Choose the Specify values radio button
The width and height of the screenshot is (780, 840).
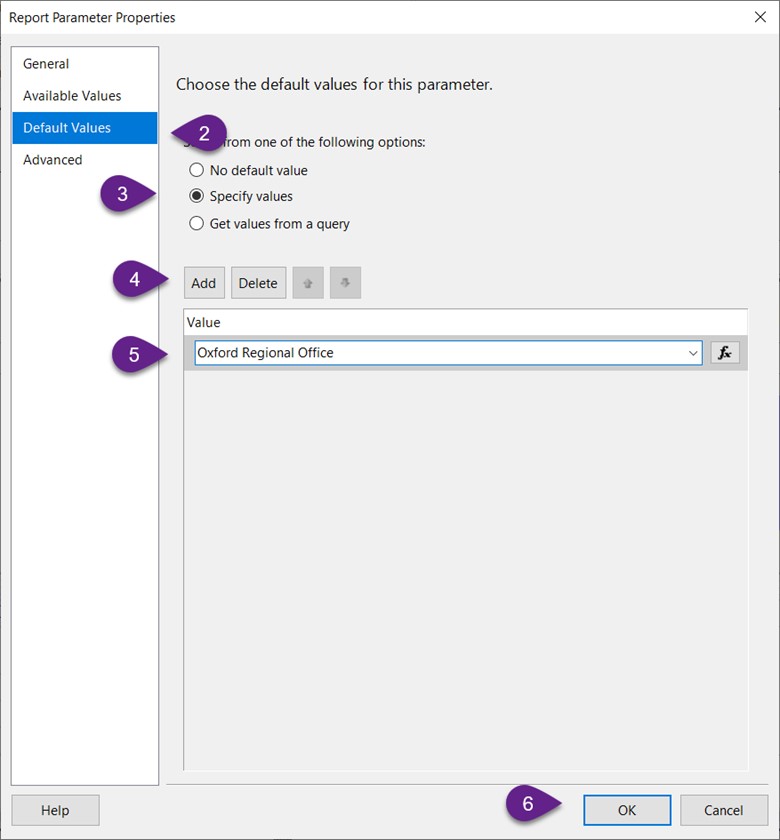pyautogui.click(x=197, y=196)
